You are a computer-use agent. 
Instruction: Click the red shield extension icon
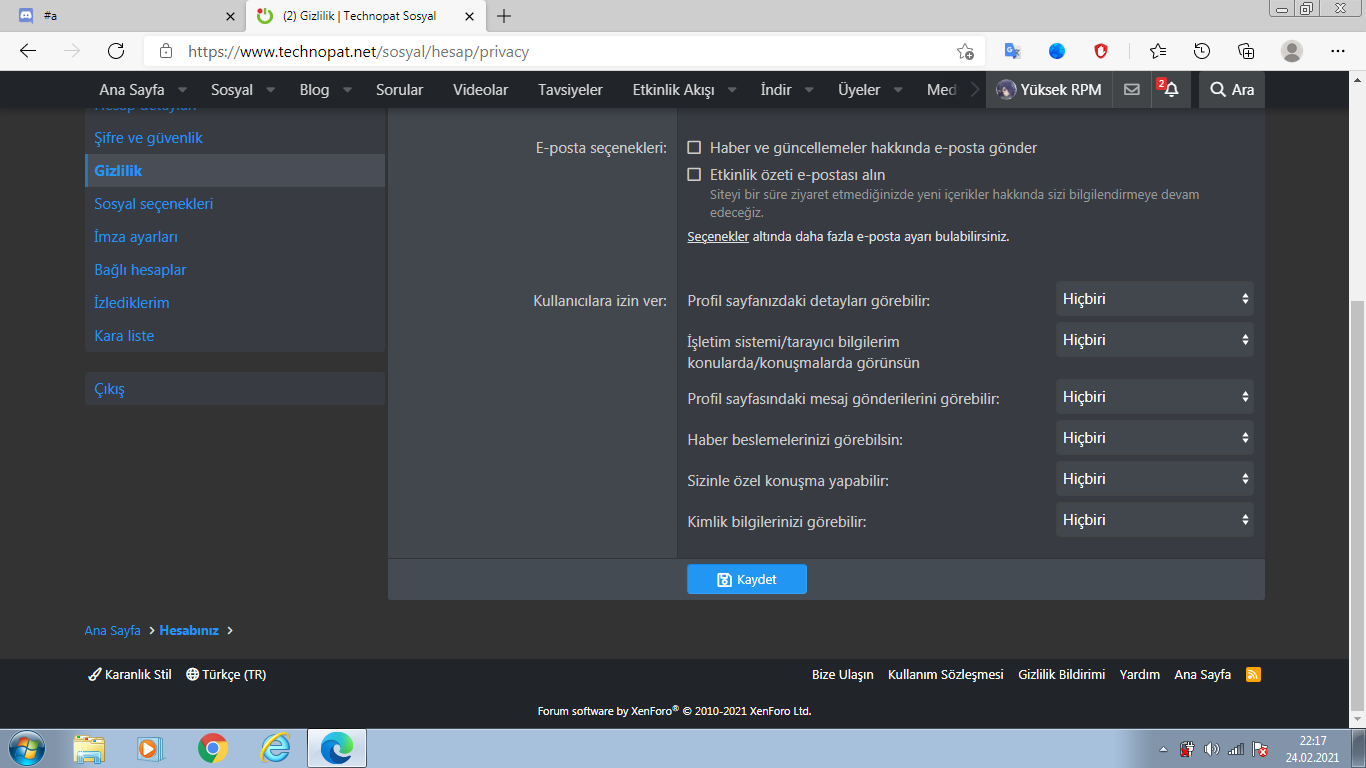[x=1101, y=51]
